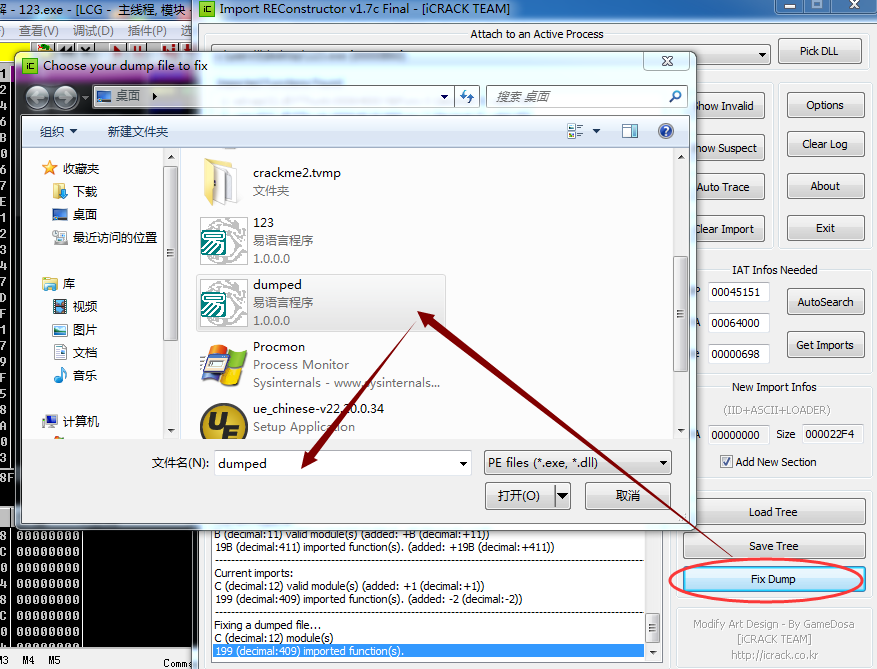Select the 123 program file icon
Screen dimensions: 877x669
click(224, 241)
